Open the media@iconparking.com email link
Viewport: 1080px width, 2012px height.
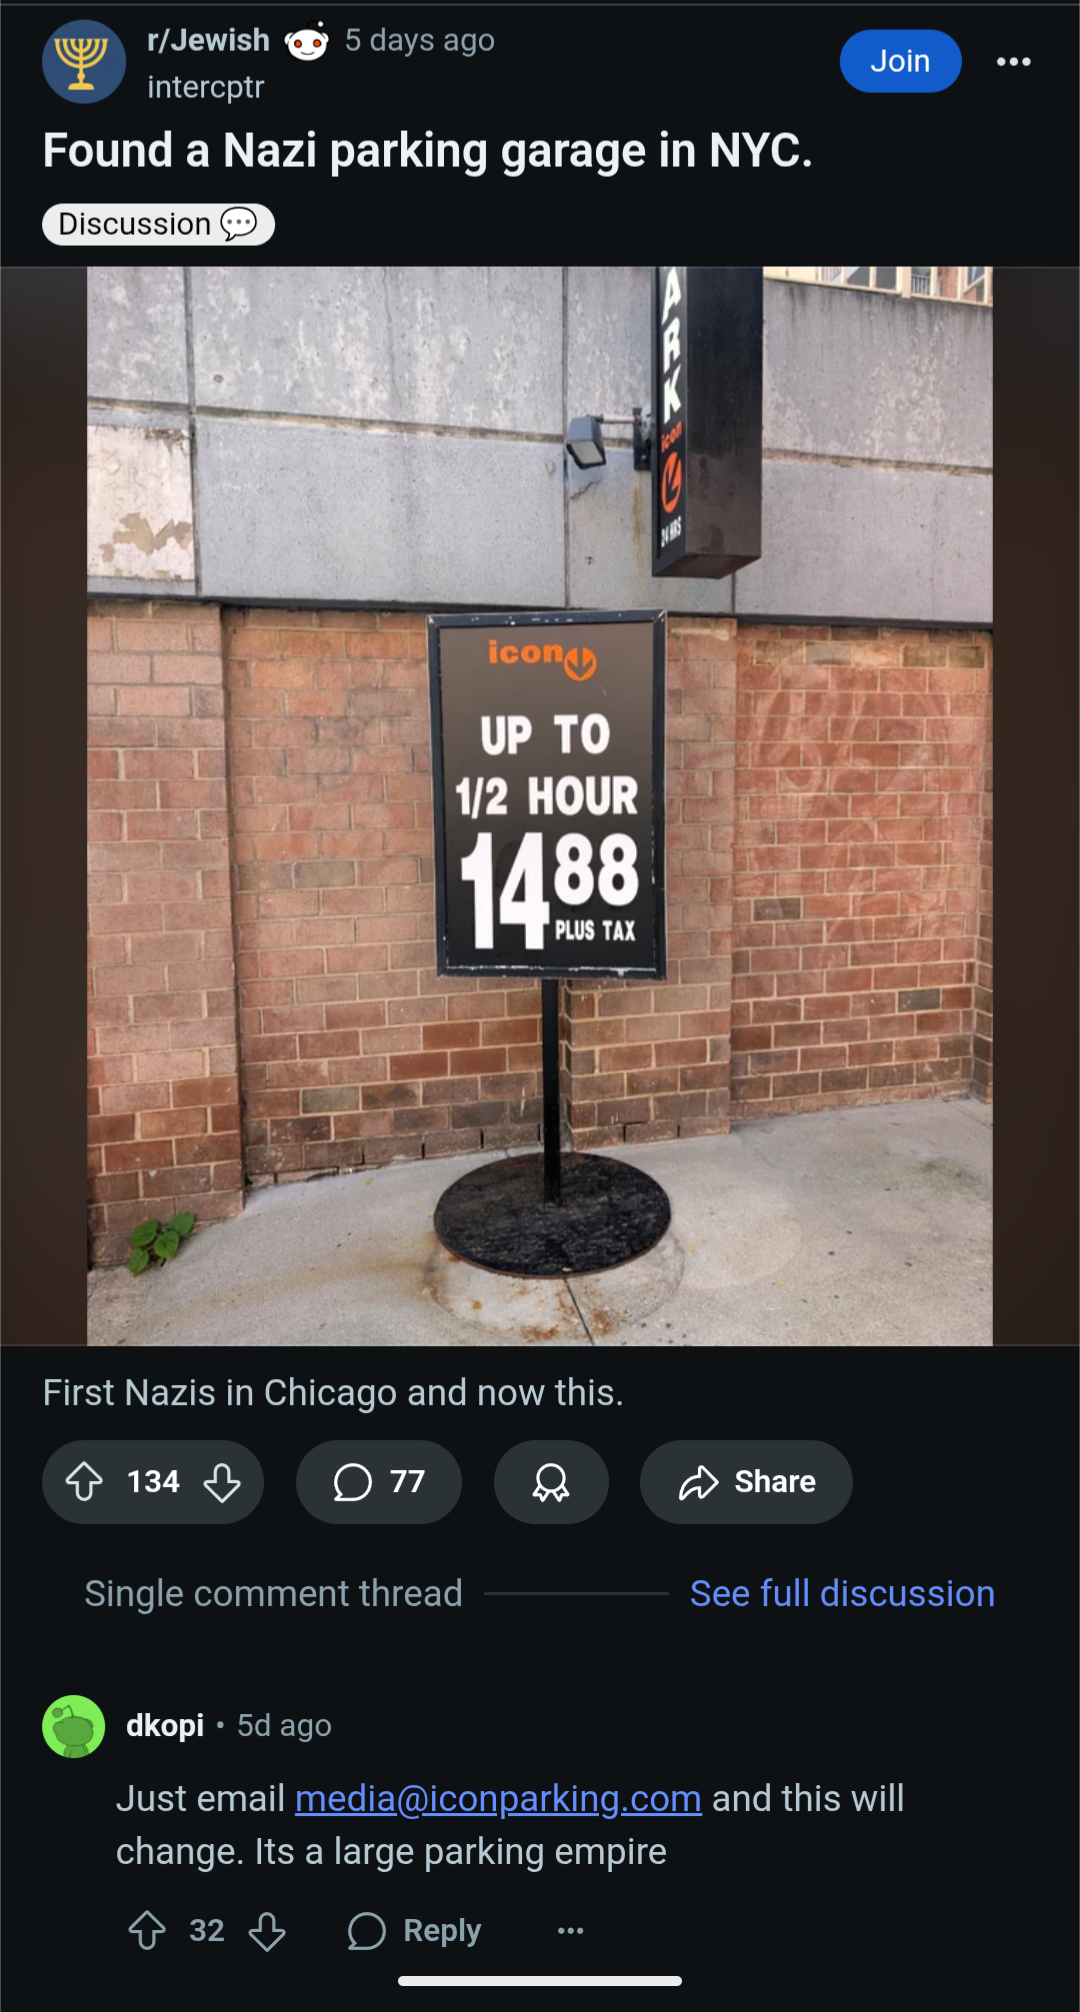pyautogui.click(x=498, y=1798)
